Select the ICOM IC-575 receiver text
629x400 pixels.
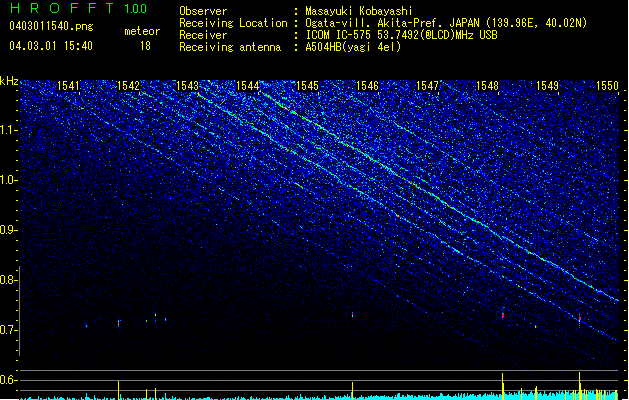pos(401,35)
